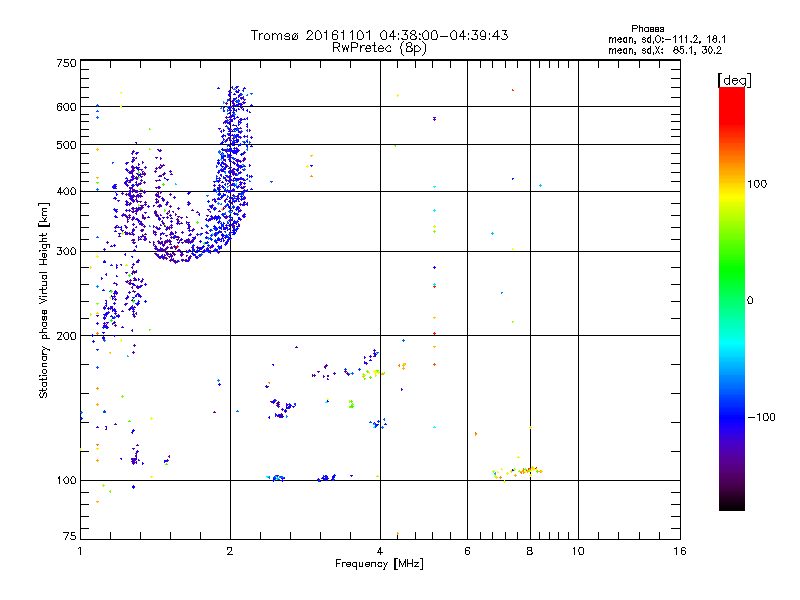The height and width of the screenshot is (600, 800).
Task: Click the colorbar tick label '0'
Action: (x=750, y=301)
